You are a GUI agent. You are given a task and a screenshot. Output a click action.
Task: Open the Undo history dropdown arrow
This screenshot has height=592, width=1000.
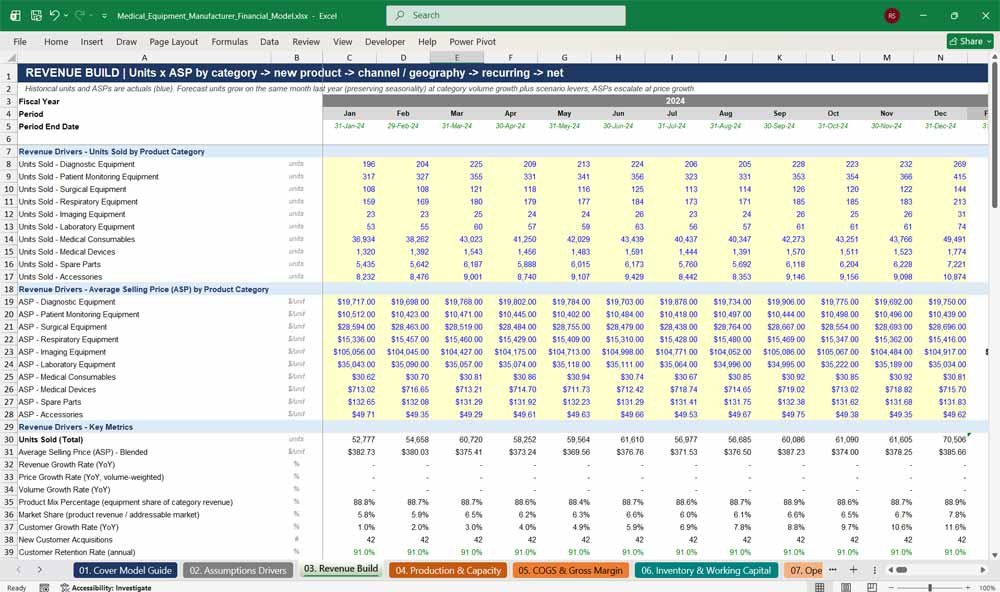pyautogui.click(x=66, y=15)
